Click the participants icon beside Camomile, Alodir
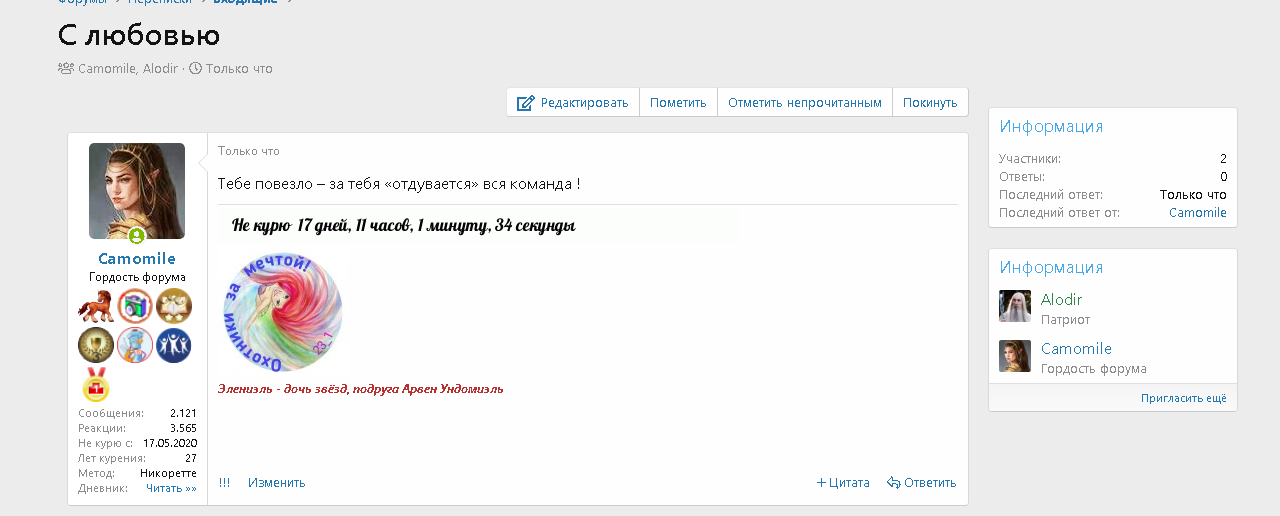Viewport: 1280px width, 516px height. pos(66,68)
